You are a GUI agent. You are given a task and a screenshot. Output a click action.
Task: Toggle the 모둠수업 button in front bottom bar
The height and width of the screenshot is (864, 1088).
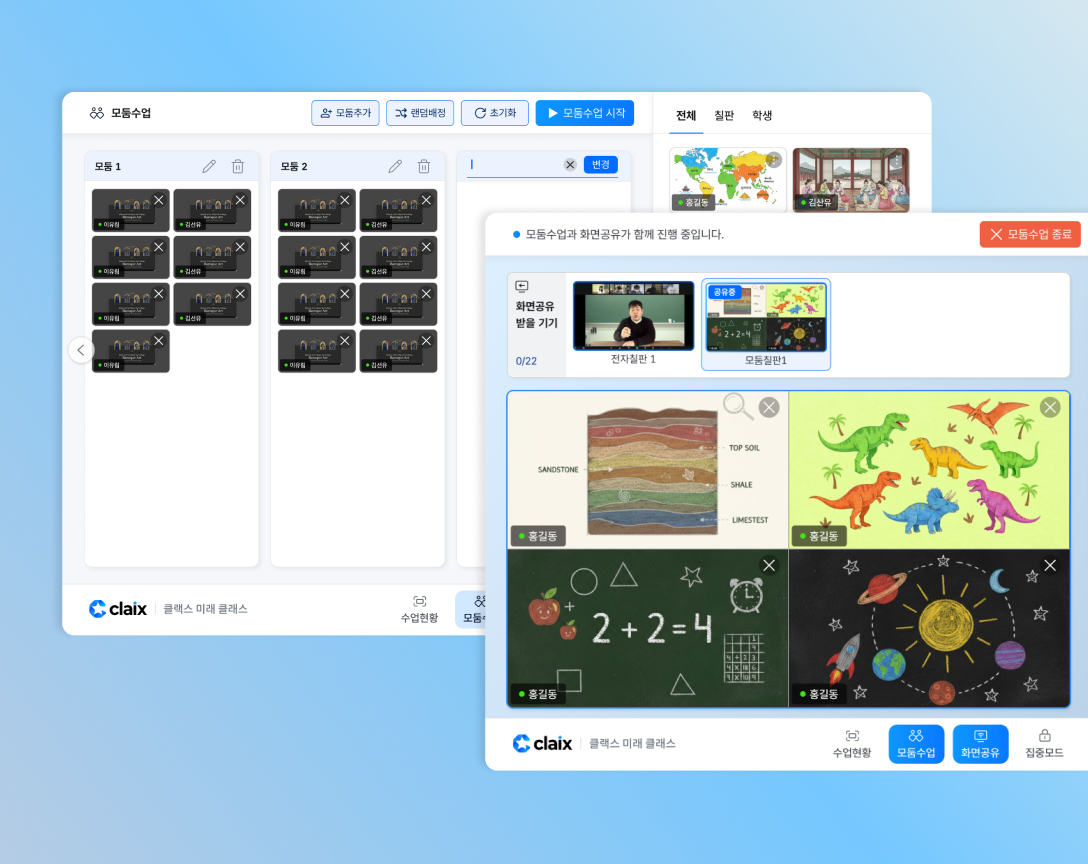point(916,744)
